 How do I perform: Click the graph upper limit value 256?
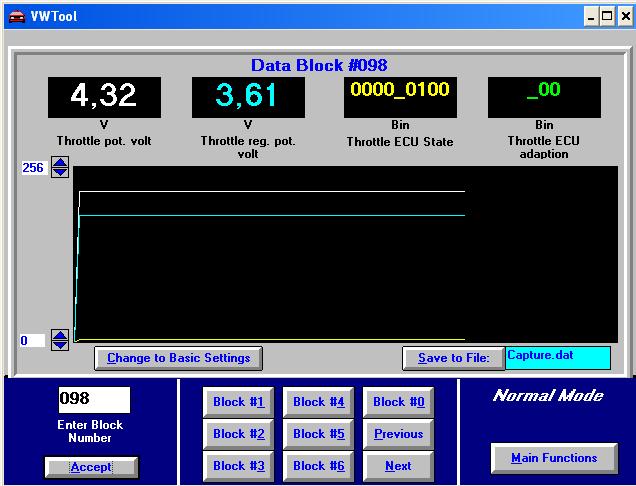[x=34, y=168]
